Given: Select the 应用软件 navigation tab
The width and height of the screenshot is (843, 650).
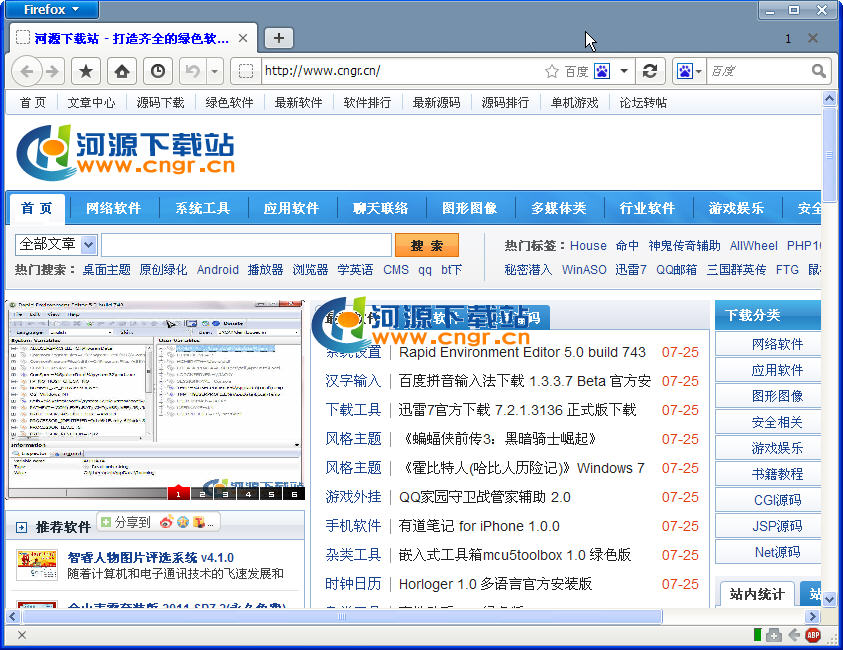Looking at the screenshot, I should (x=291, y=208).
